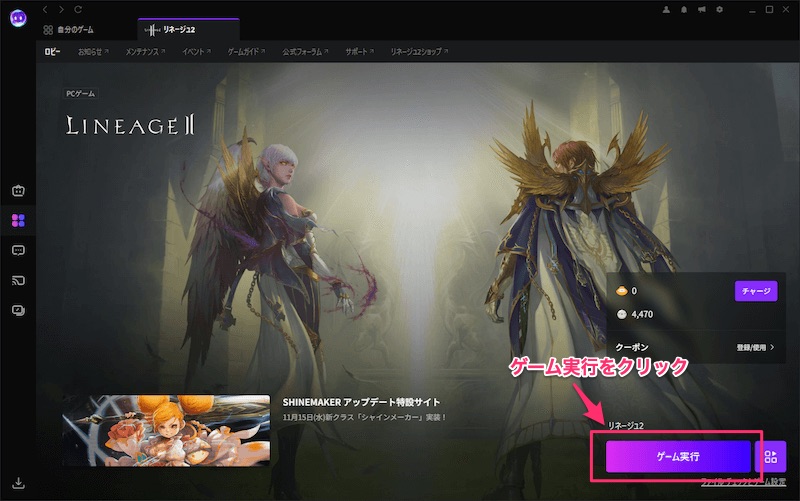Open the リネージュ2ショップ menu link

coord(419,52)
